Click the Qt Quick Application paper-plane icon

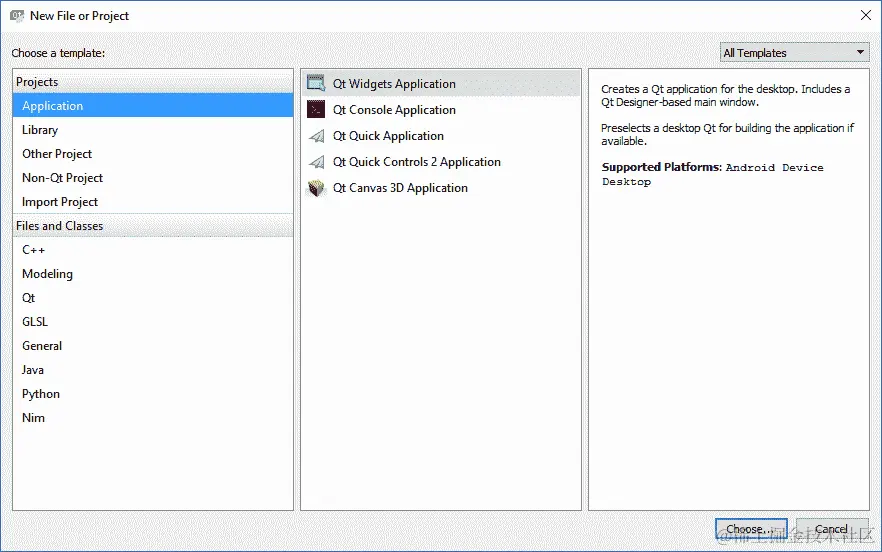coord(317,136)
